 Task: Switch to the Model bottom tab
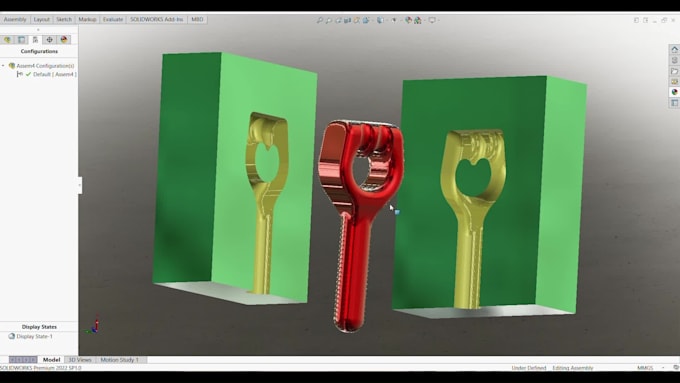51,360
